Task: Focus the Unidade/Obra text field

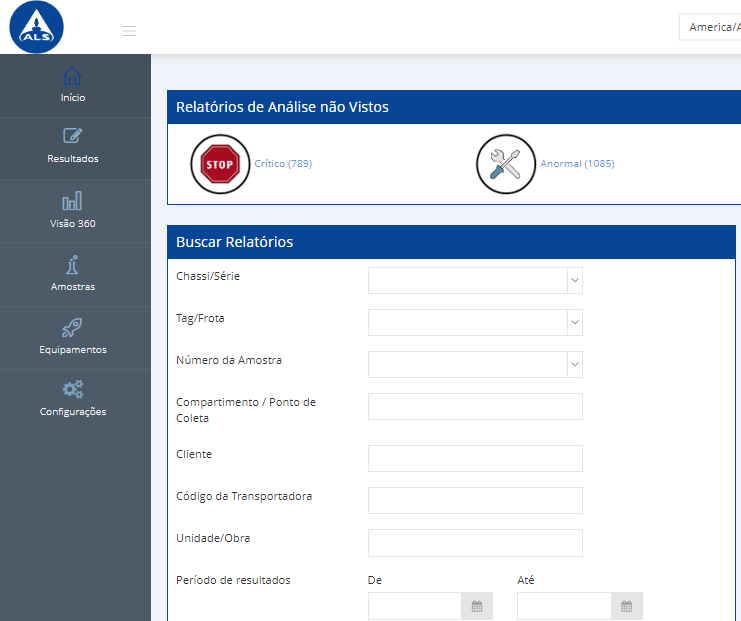Action: [475, 542]
